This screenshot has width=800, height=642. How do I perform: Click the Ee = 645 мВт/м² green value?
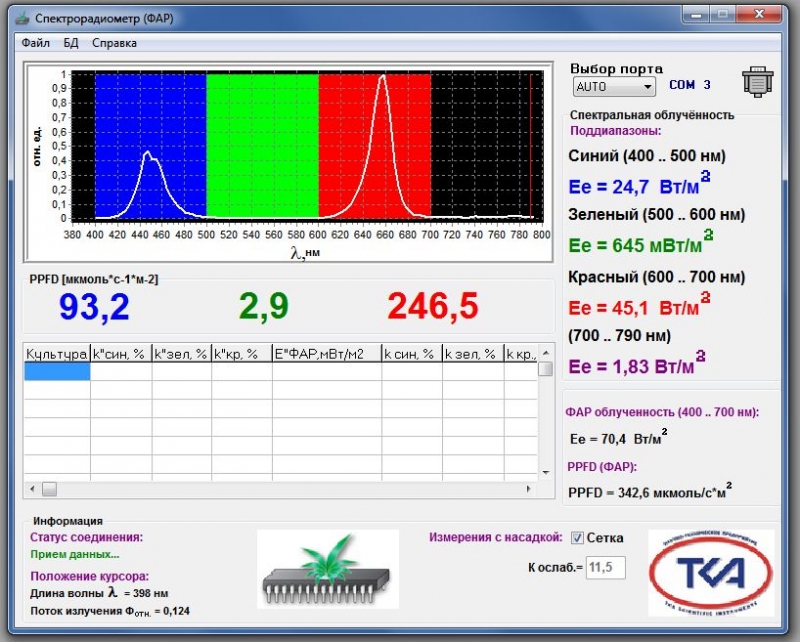[641, 243]
